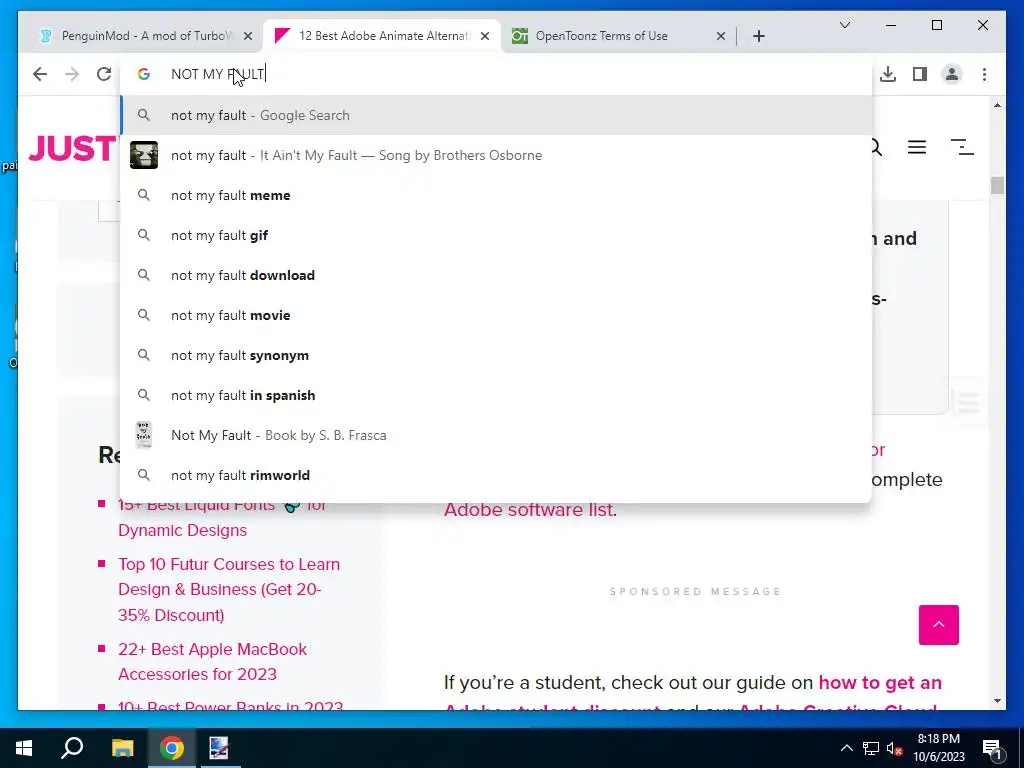1024x768 pixels.
Task: Choose the Book by S. B. Frasca suggestion
Action: [496, 436]
